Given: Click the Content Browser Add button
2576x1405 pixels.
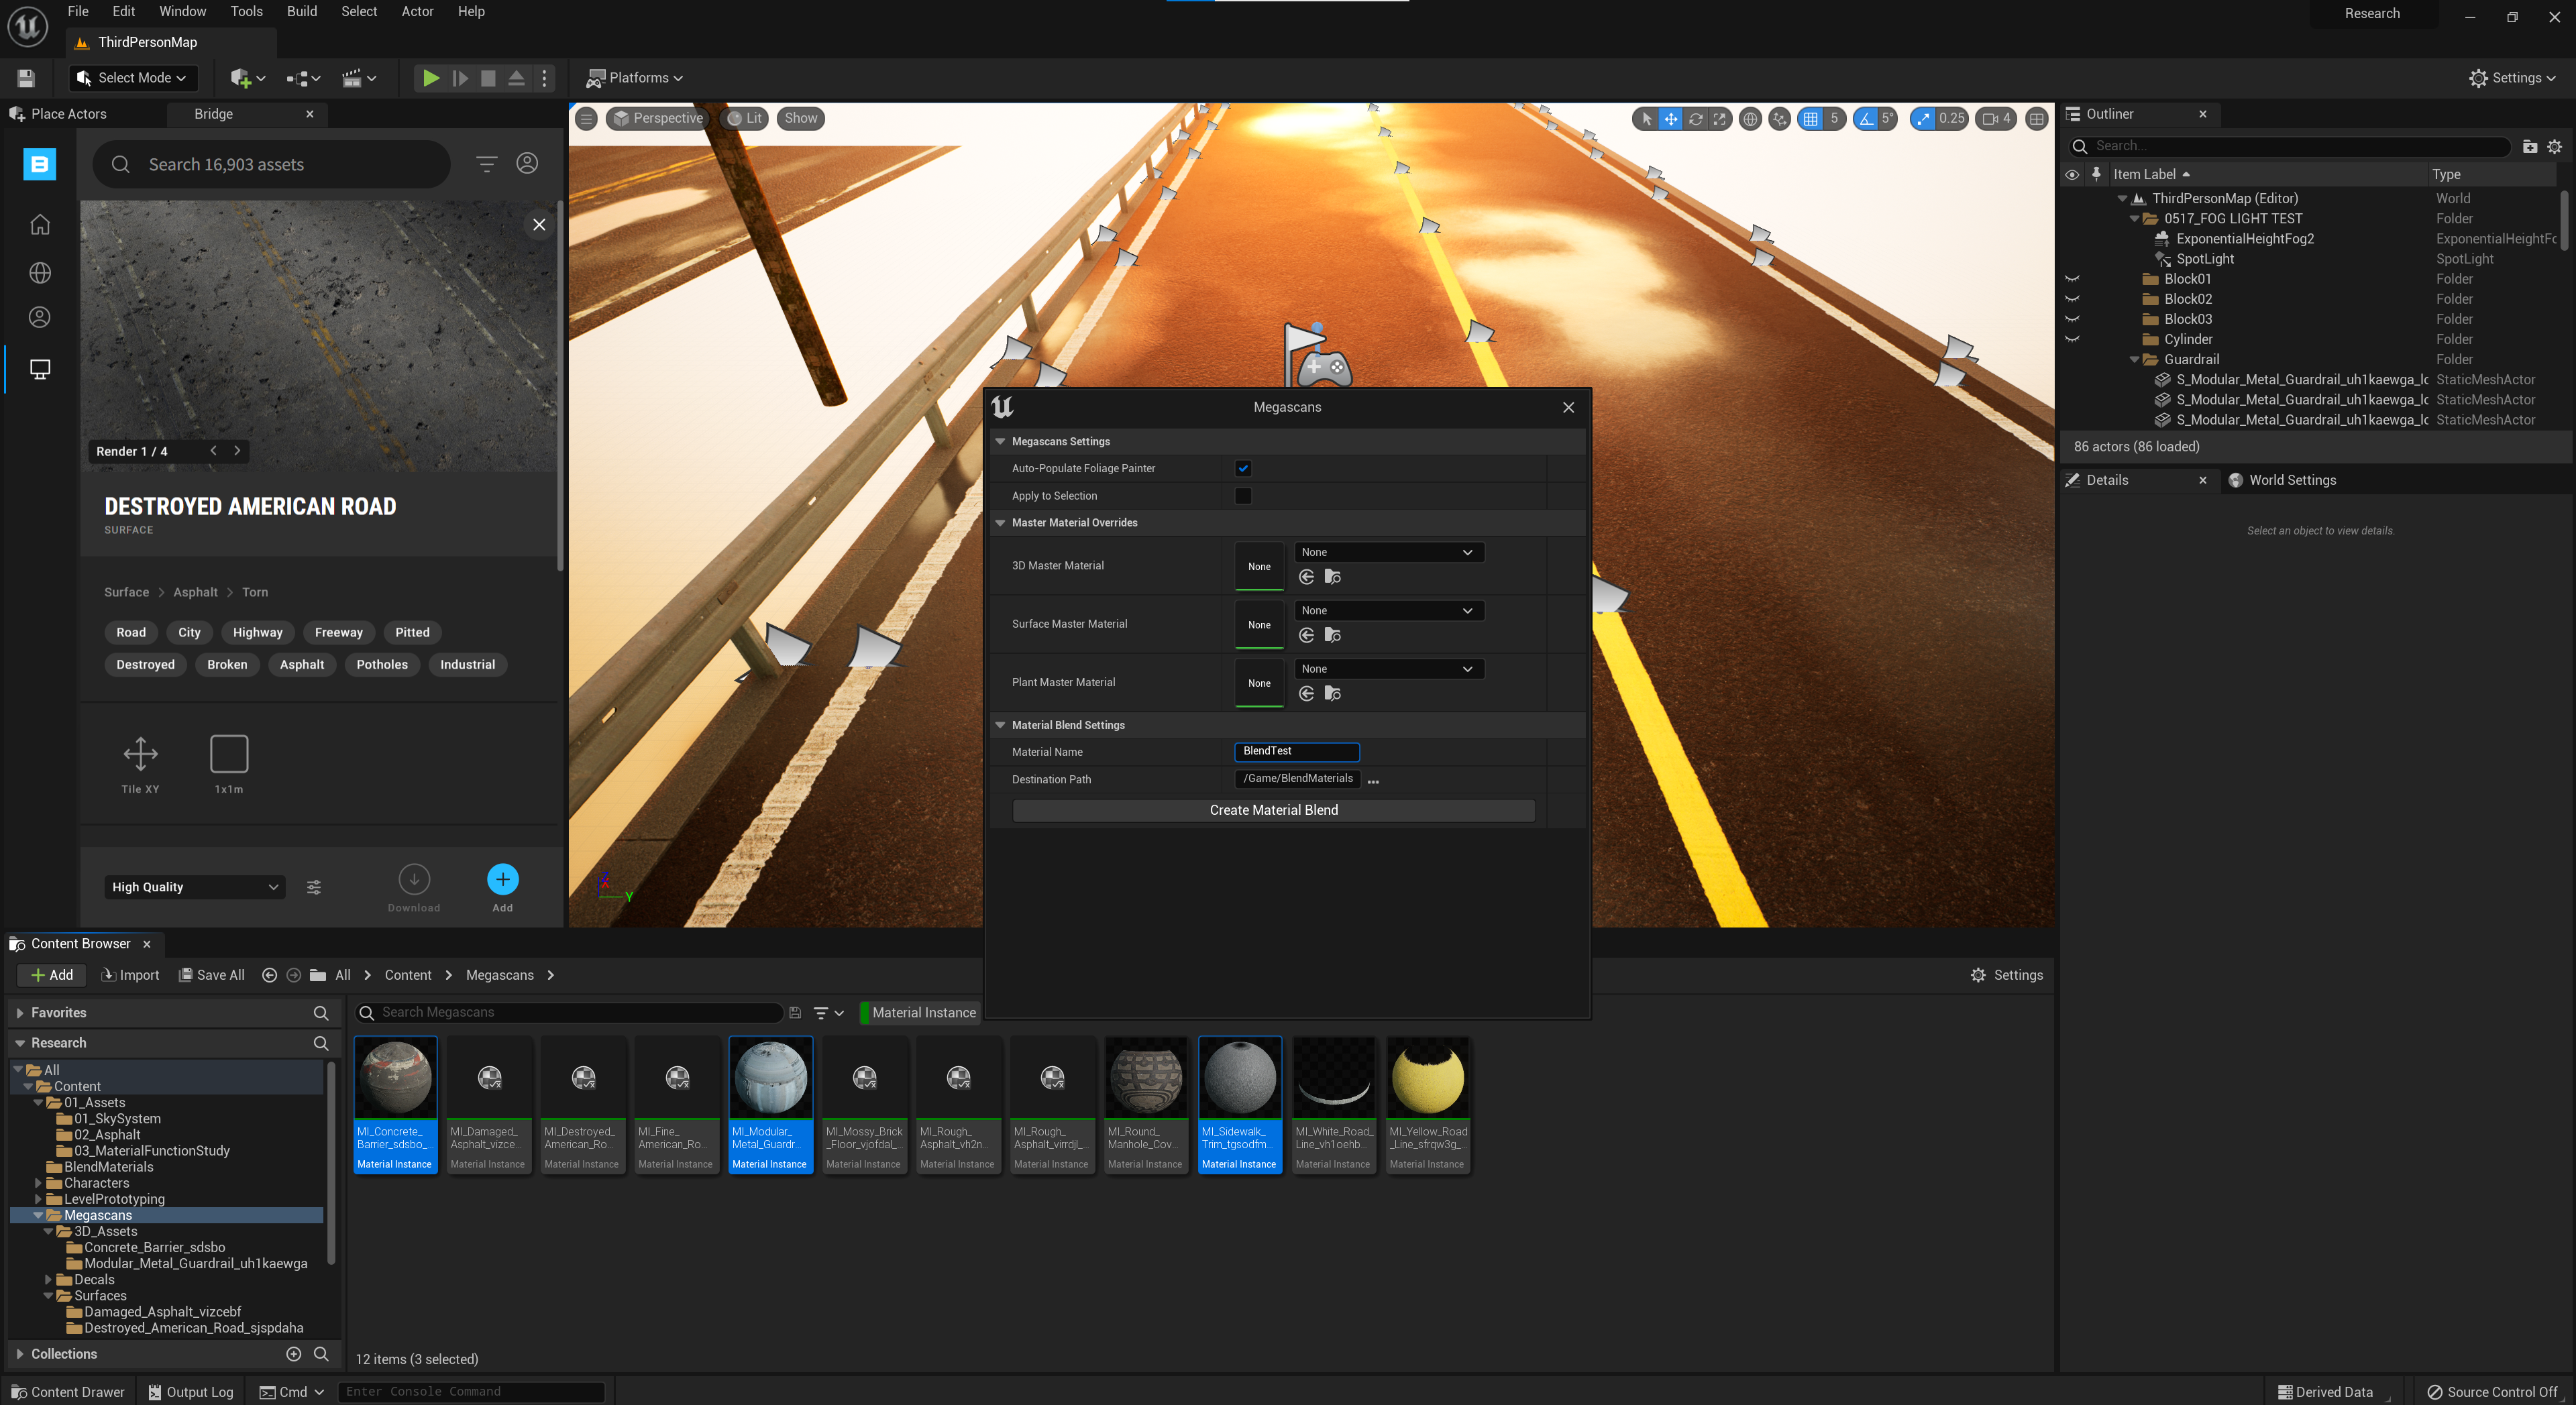Looking at the screenshot, I should [52, 975].
